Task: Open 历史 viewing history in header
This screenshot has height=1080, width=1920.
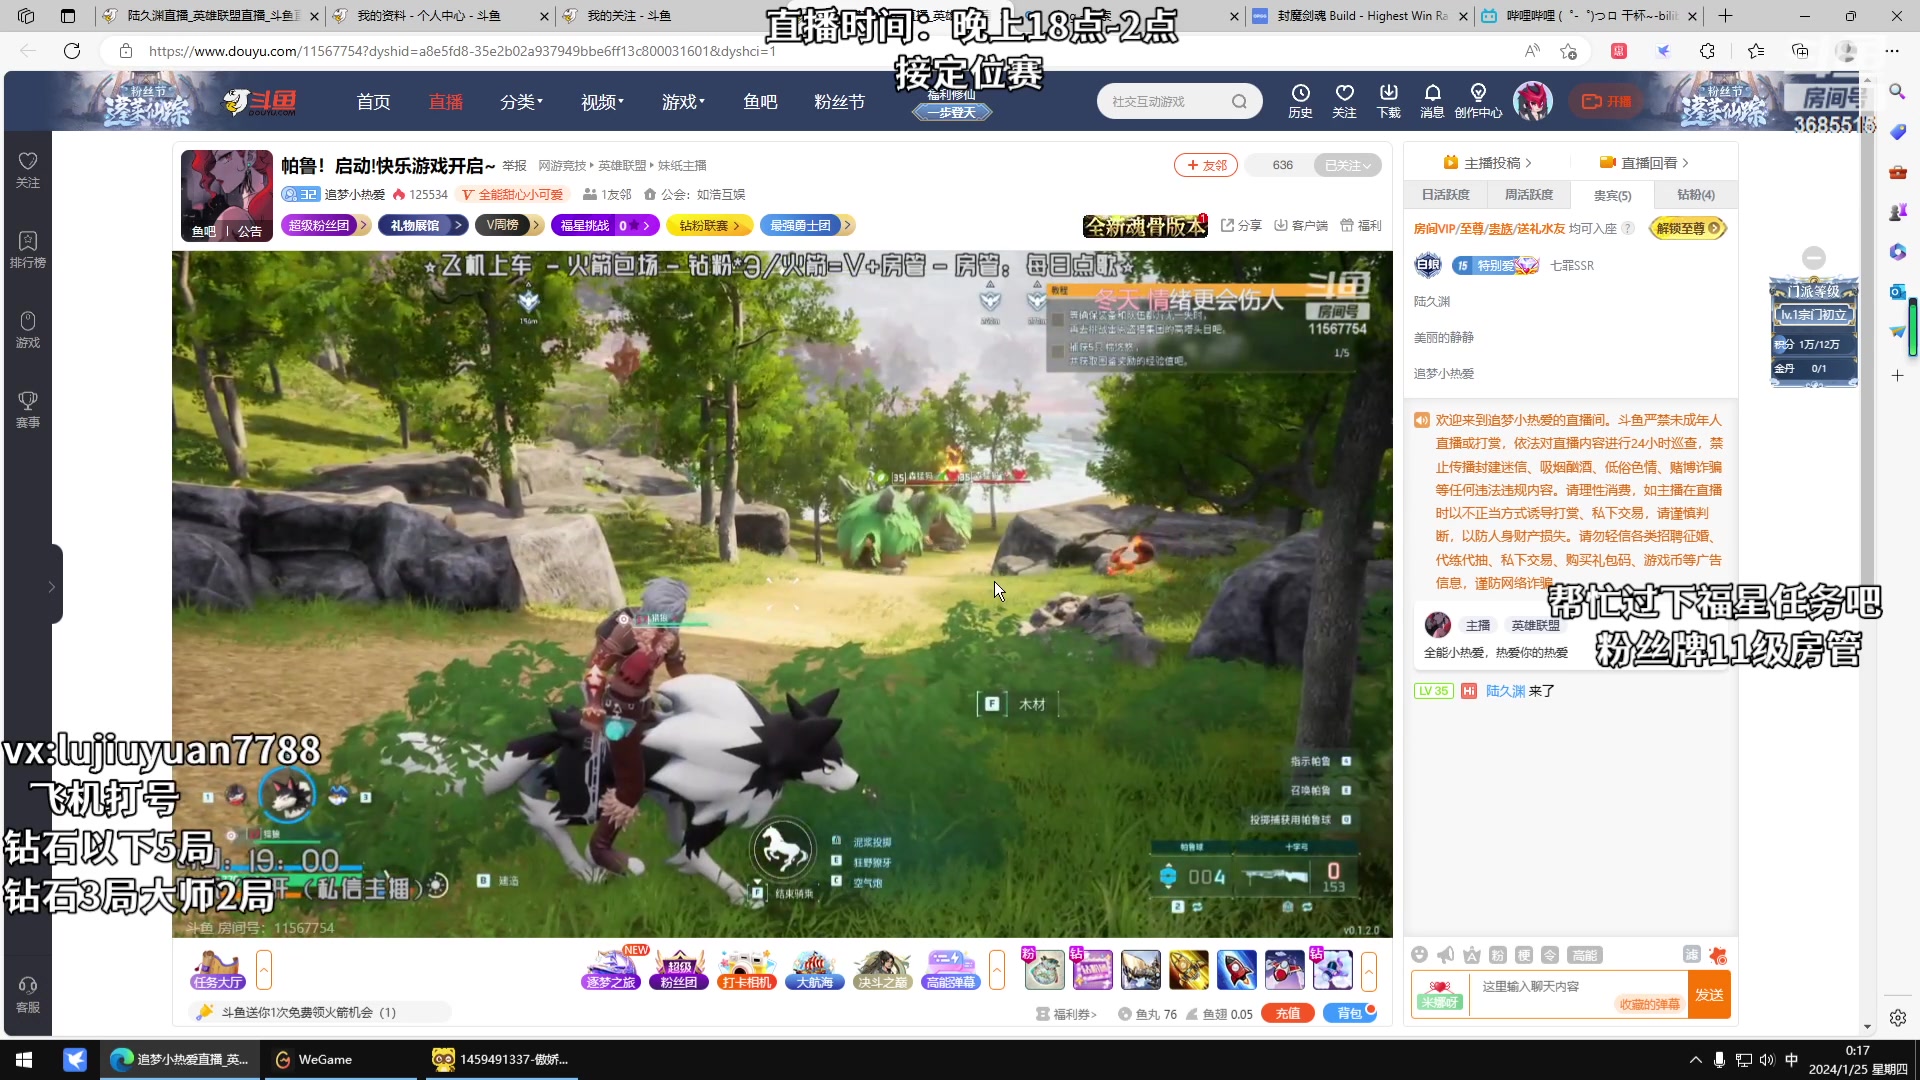Action: pos(1300,101)
